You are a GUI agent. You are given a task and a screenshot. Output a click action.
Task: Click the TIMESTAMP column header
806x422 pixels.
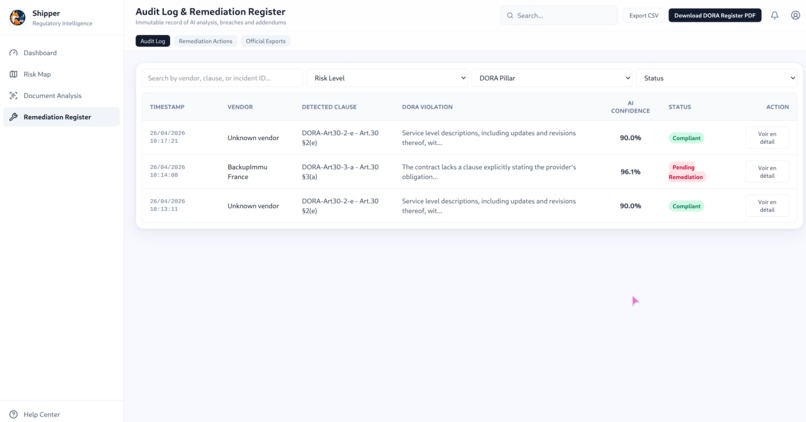tap(167, 107)
